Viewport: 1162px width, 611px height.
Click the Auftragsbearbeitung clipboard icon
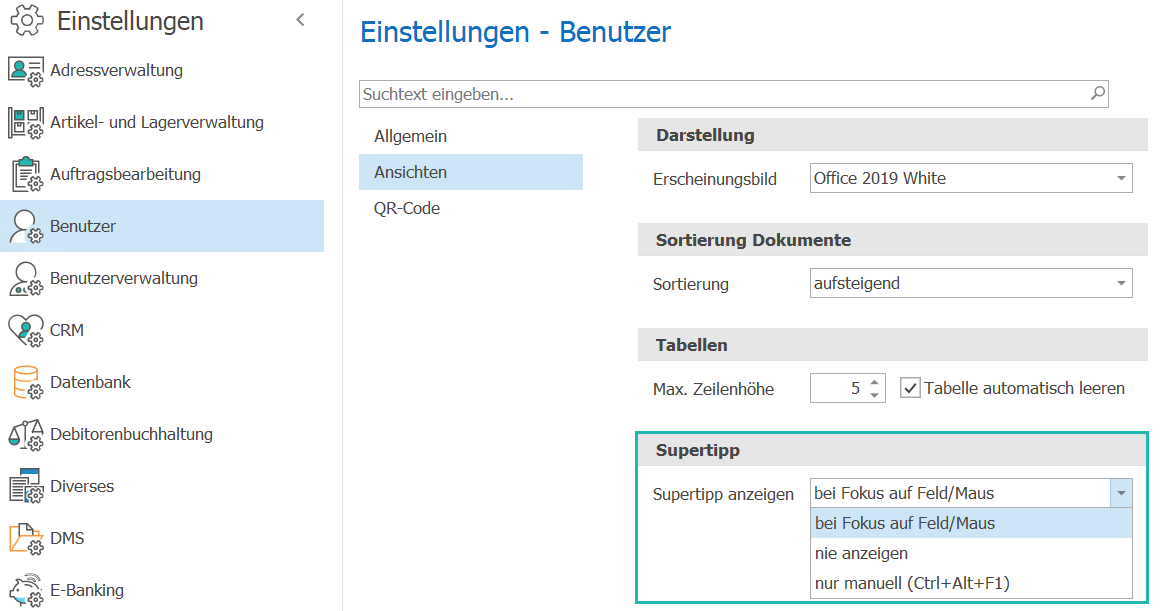point(26,175)
